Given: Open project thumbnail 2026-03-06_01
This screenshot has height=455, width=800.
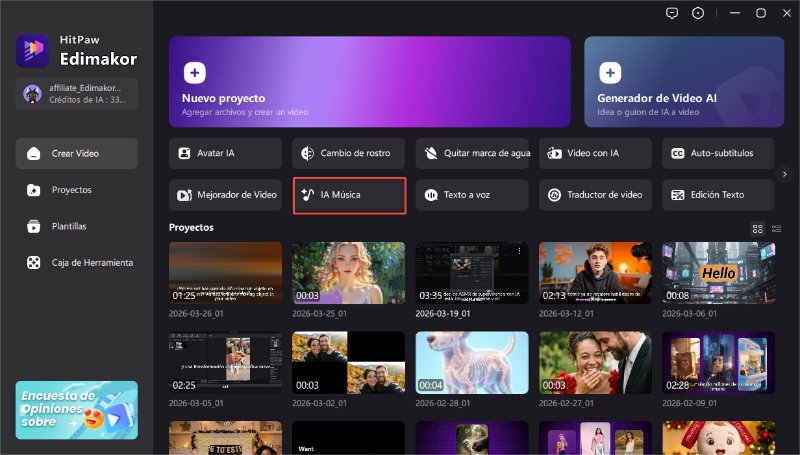Looking at the screenshot, I should tap(718, 273).
